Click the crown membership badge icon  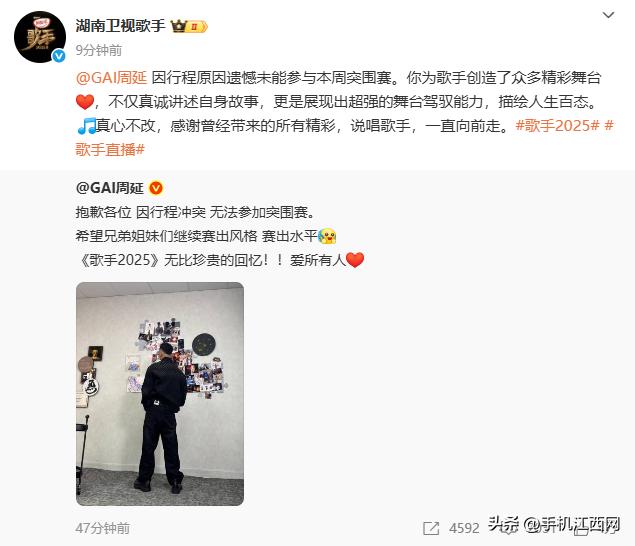point(189,27)
